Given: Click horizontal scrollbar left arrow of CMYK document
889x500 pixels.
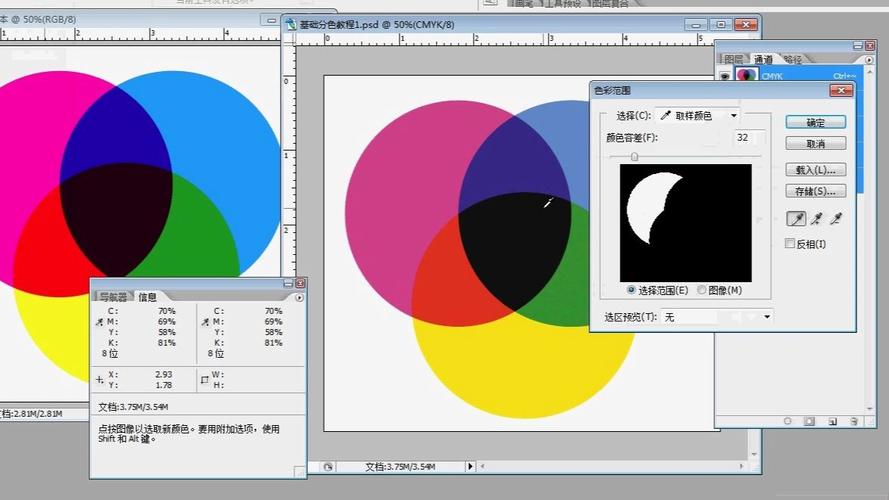Looking at the screenshot, I should (x=482, y=466).
